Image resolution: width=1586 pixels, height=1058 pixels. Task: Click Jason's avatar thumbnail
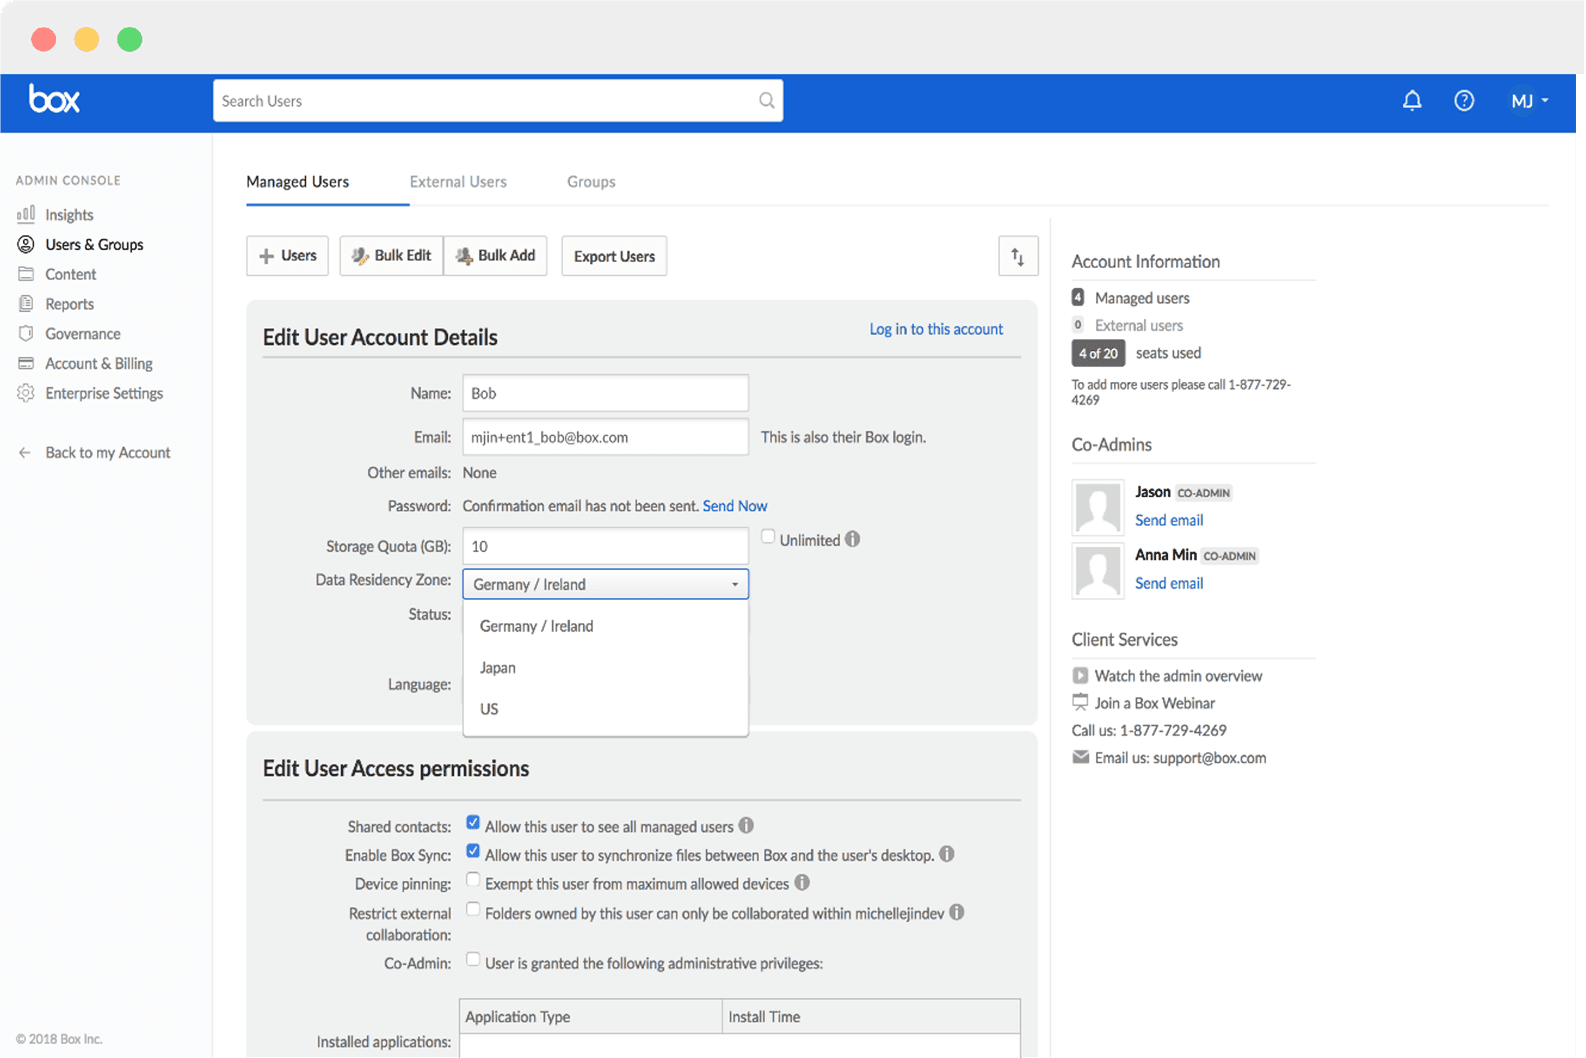point(1098,507)
